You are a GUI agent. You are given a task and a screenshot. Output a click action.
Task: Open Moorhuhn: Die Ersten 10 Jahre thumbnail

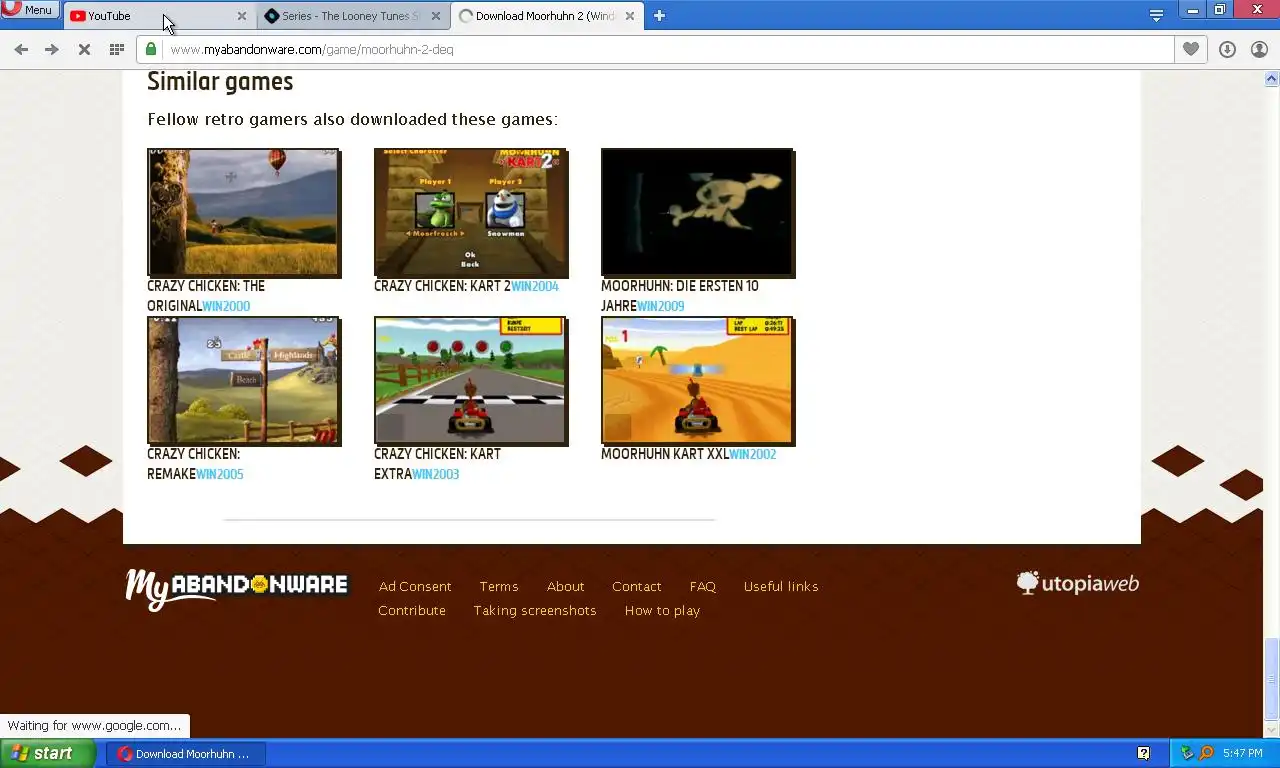[698, 213]
